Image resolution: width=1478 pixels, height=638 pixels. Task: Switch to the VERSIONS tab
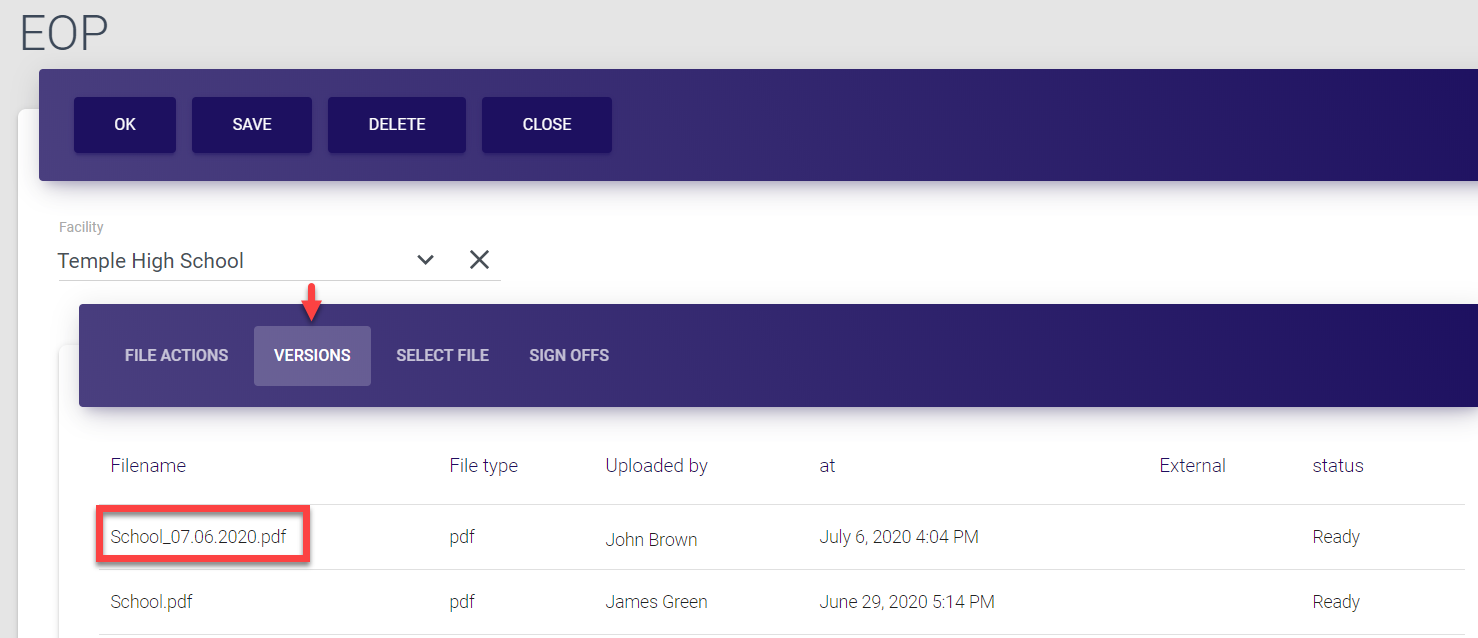pos(312,355)
